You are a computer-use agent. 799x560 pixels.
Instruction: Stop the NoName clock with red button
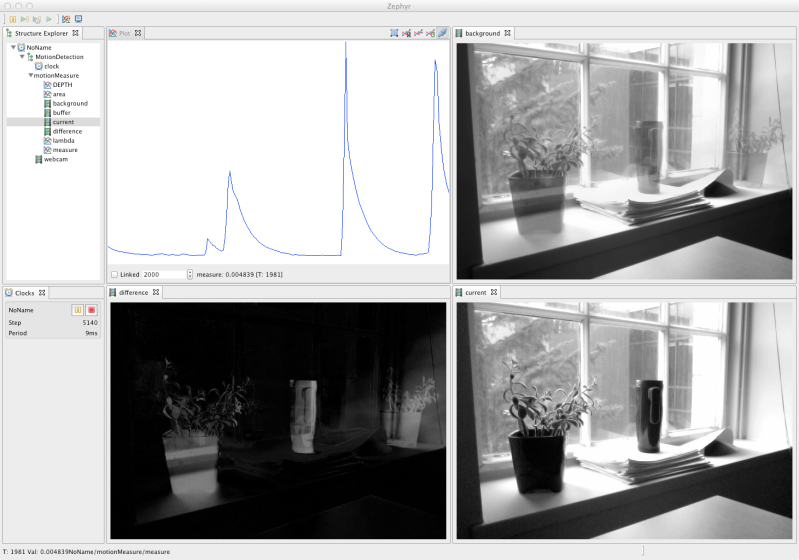[91, 310]
